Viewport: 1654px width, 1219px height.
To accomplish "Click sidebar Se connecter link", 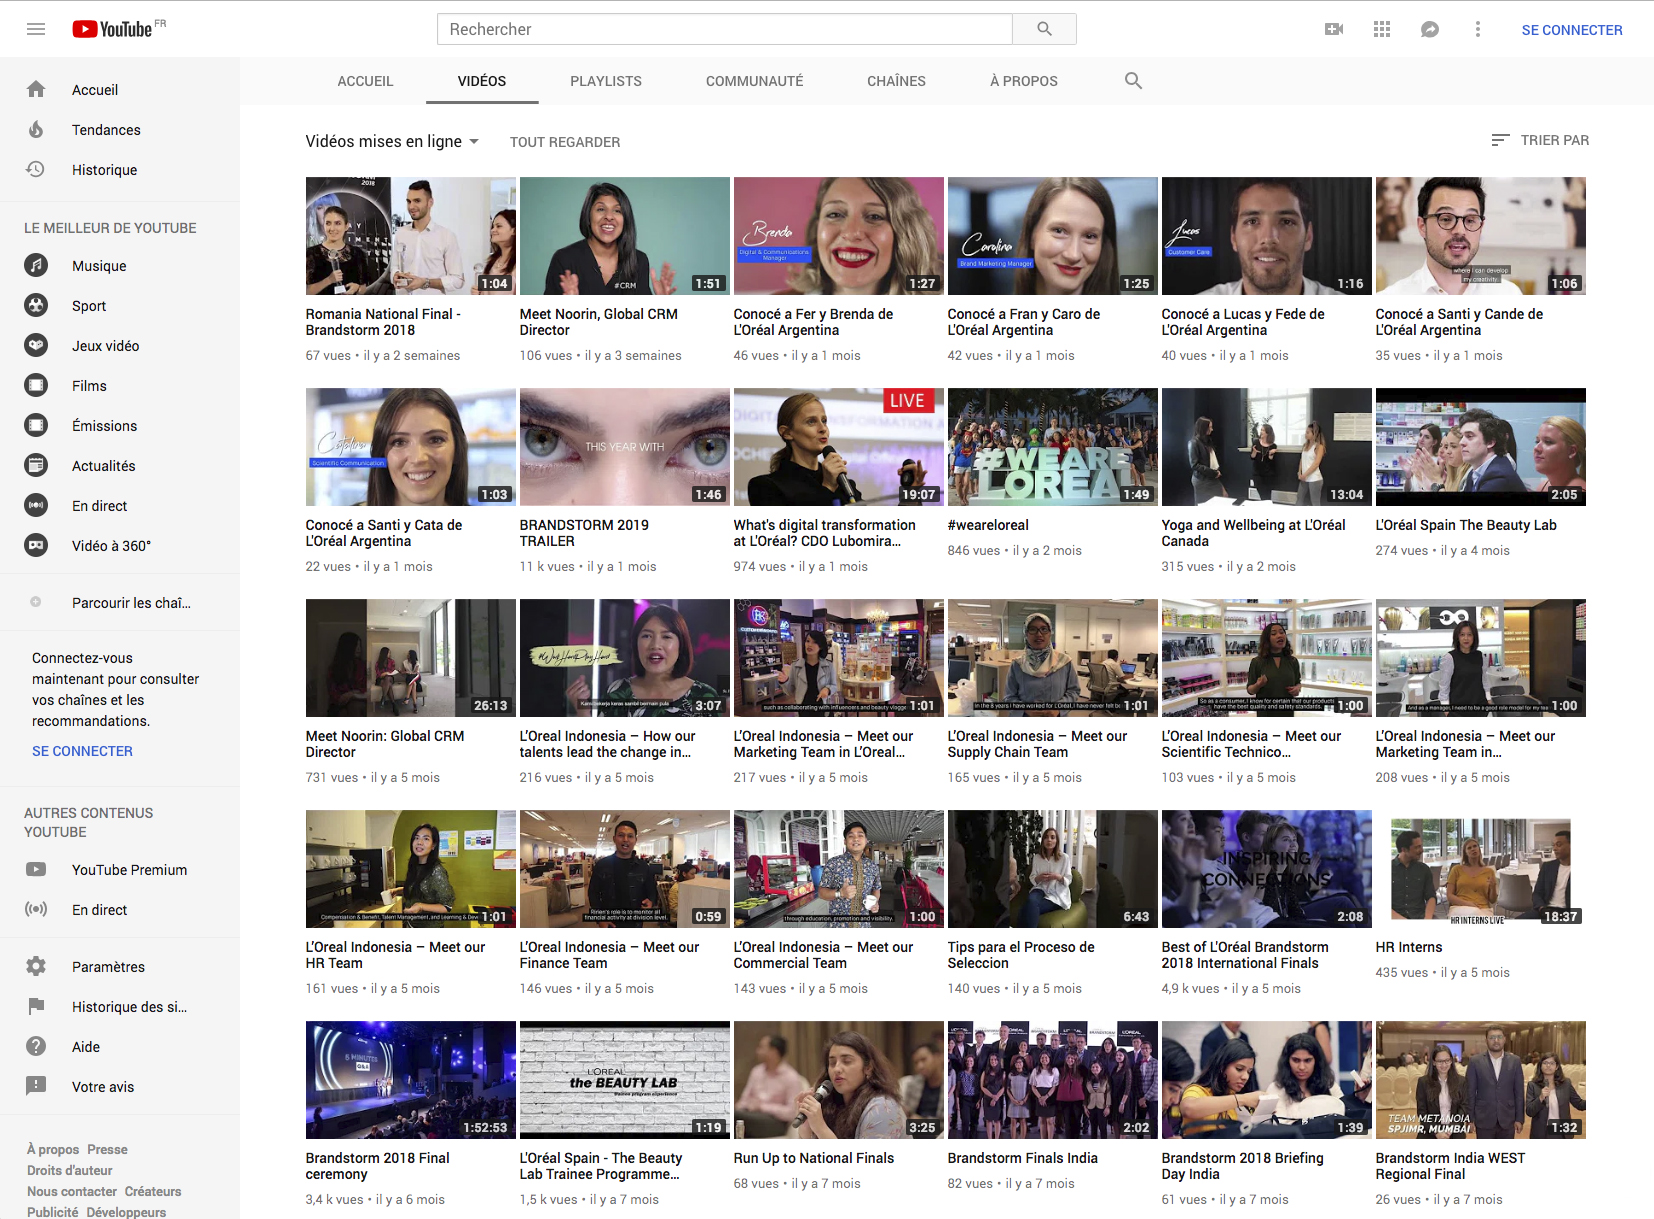I will tap(82, 751).
